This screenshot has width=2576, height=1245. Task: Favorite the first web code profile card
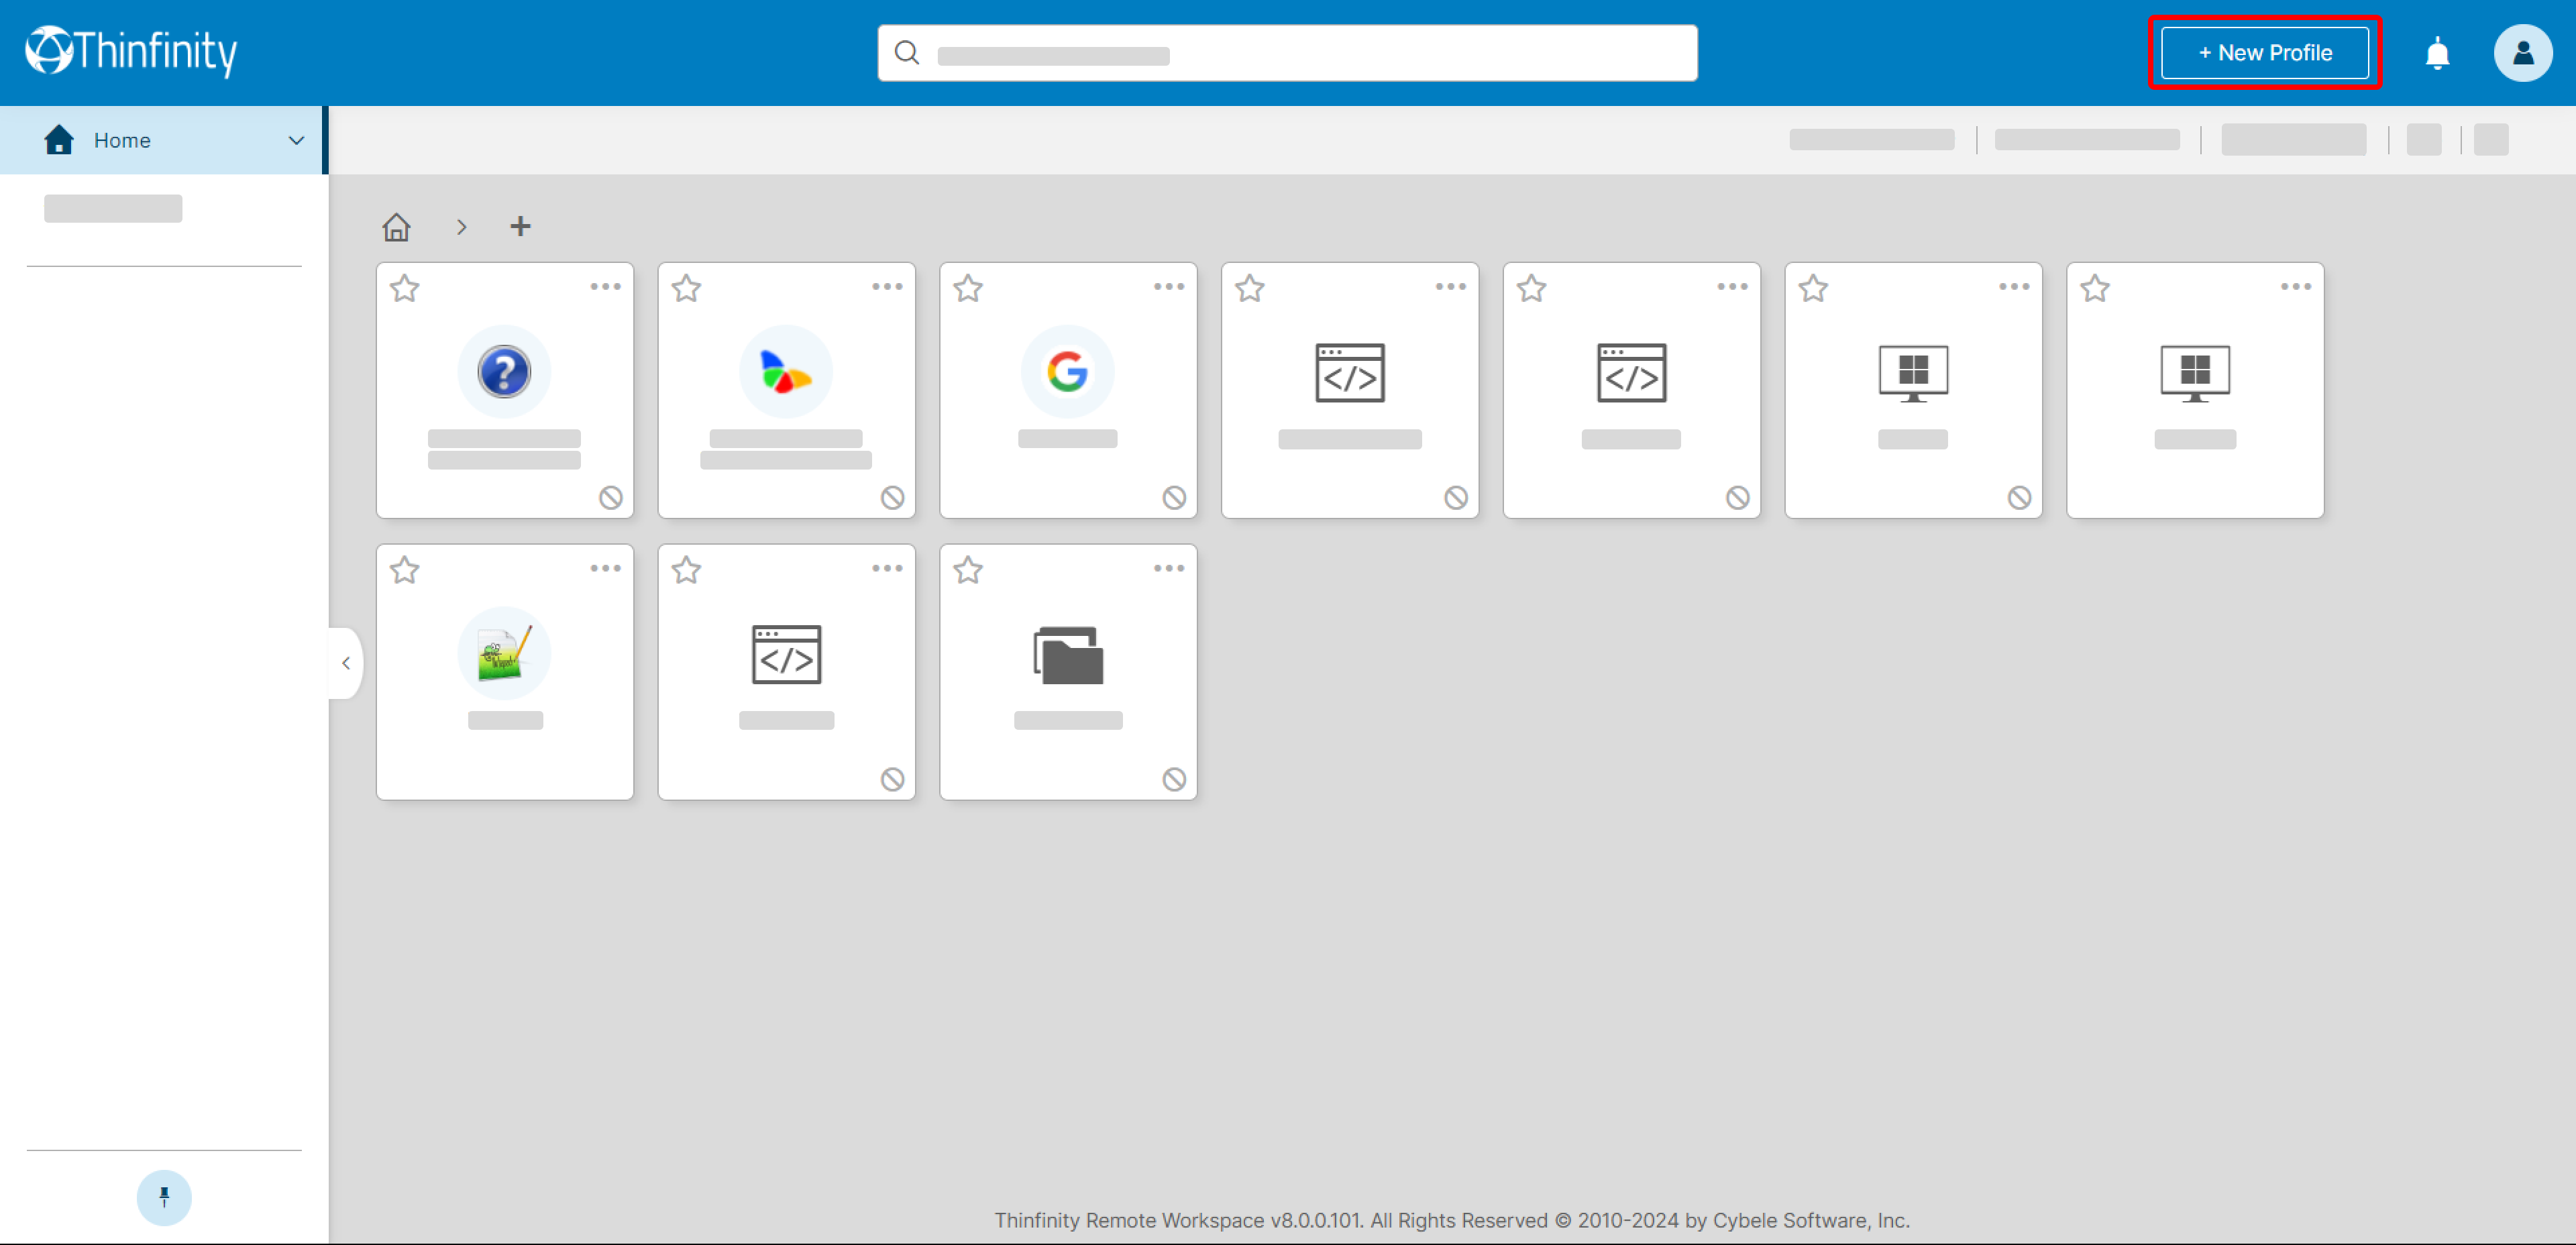click(x=1250, y=289)
